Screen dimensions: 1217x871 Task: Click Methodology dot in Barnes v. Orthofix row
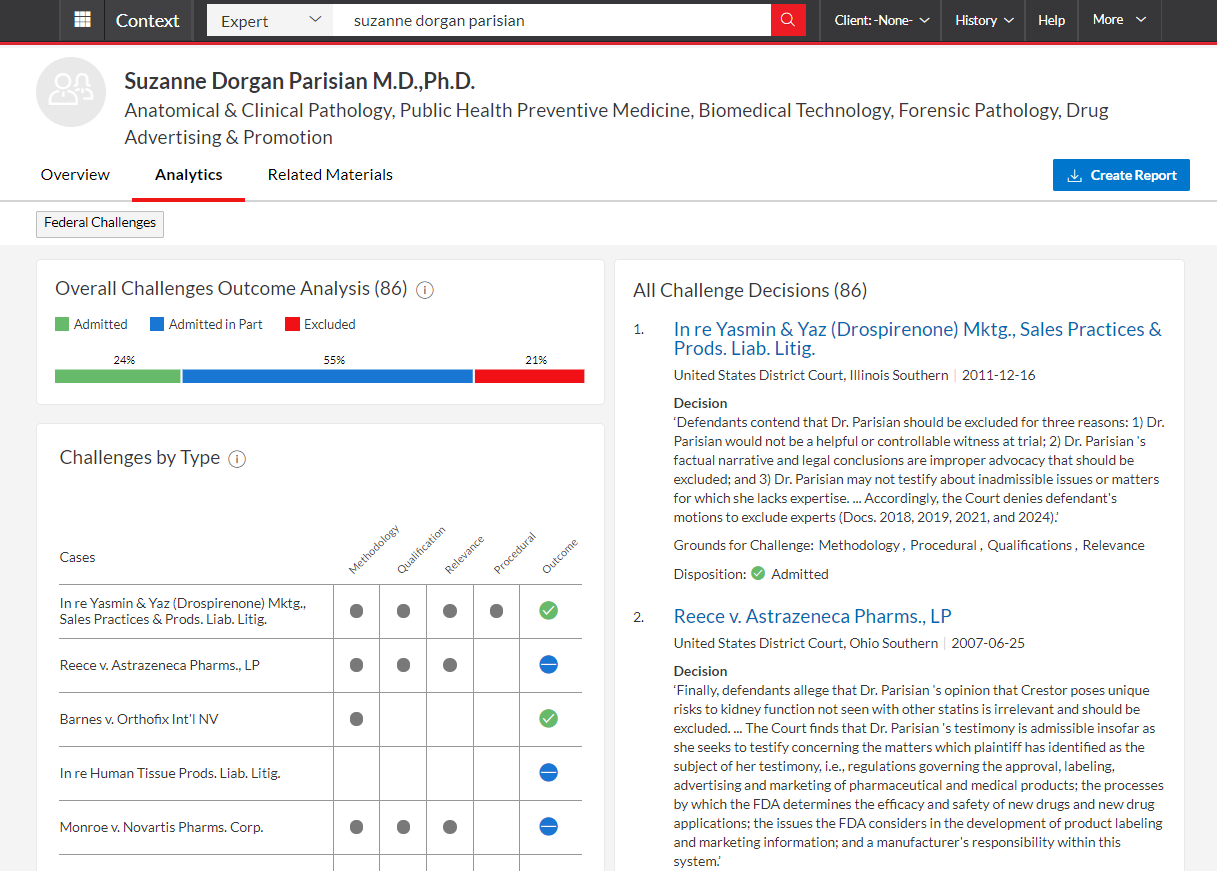coord(356,719)
